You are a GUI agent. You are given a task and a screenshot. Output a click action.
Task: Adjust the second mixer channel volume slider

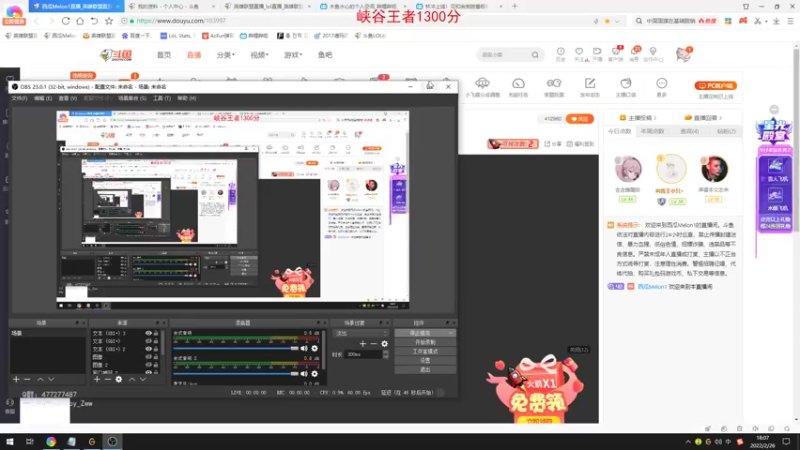tap(236, 373)
